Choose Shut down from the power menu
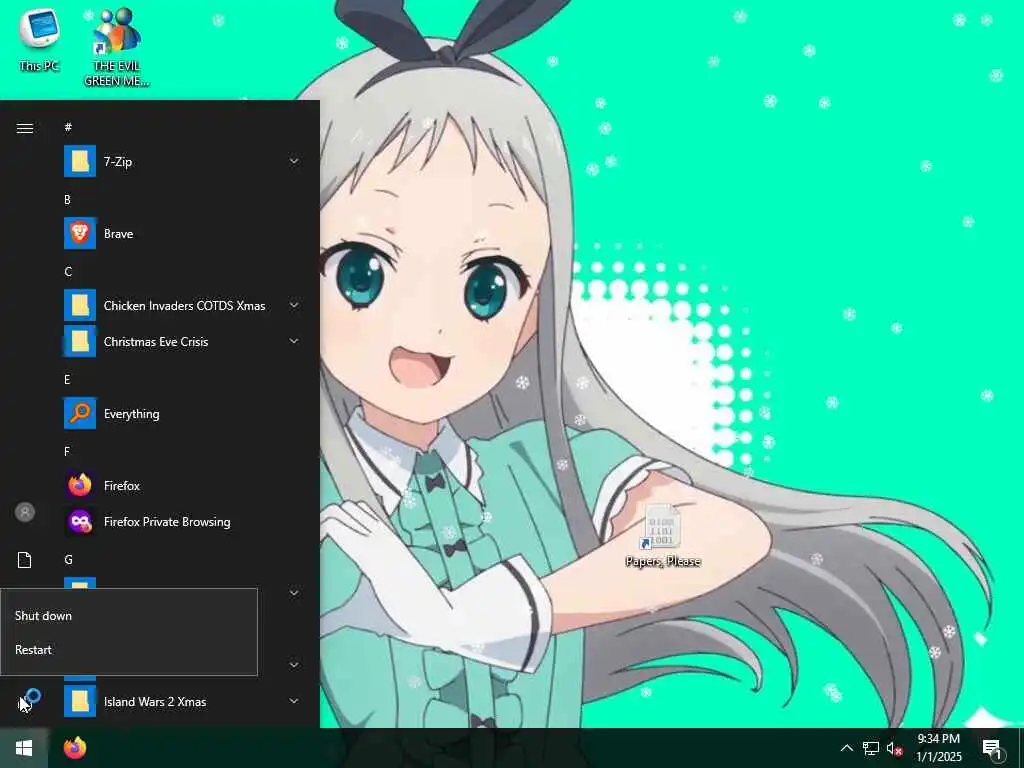Screen dimensions: 1024x768 click(129, 616)
